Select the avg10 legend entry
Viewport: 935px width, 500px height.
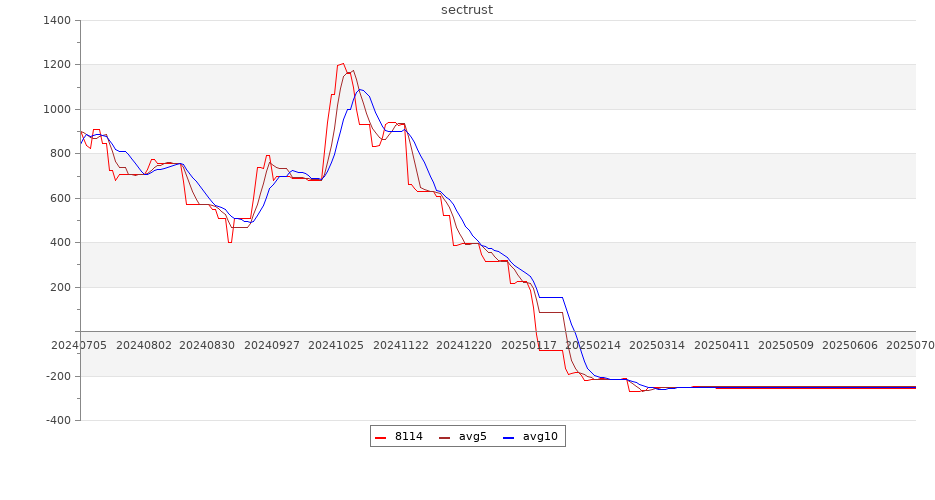(530, 436)
